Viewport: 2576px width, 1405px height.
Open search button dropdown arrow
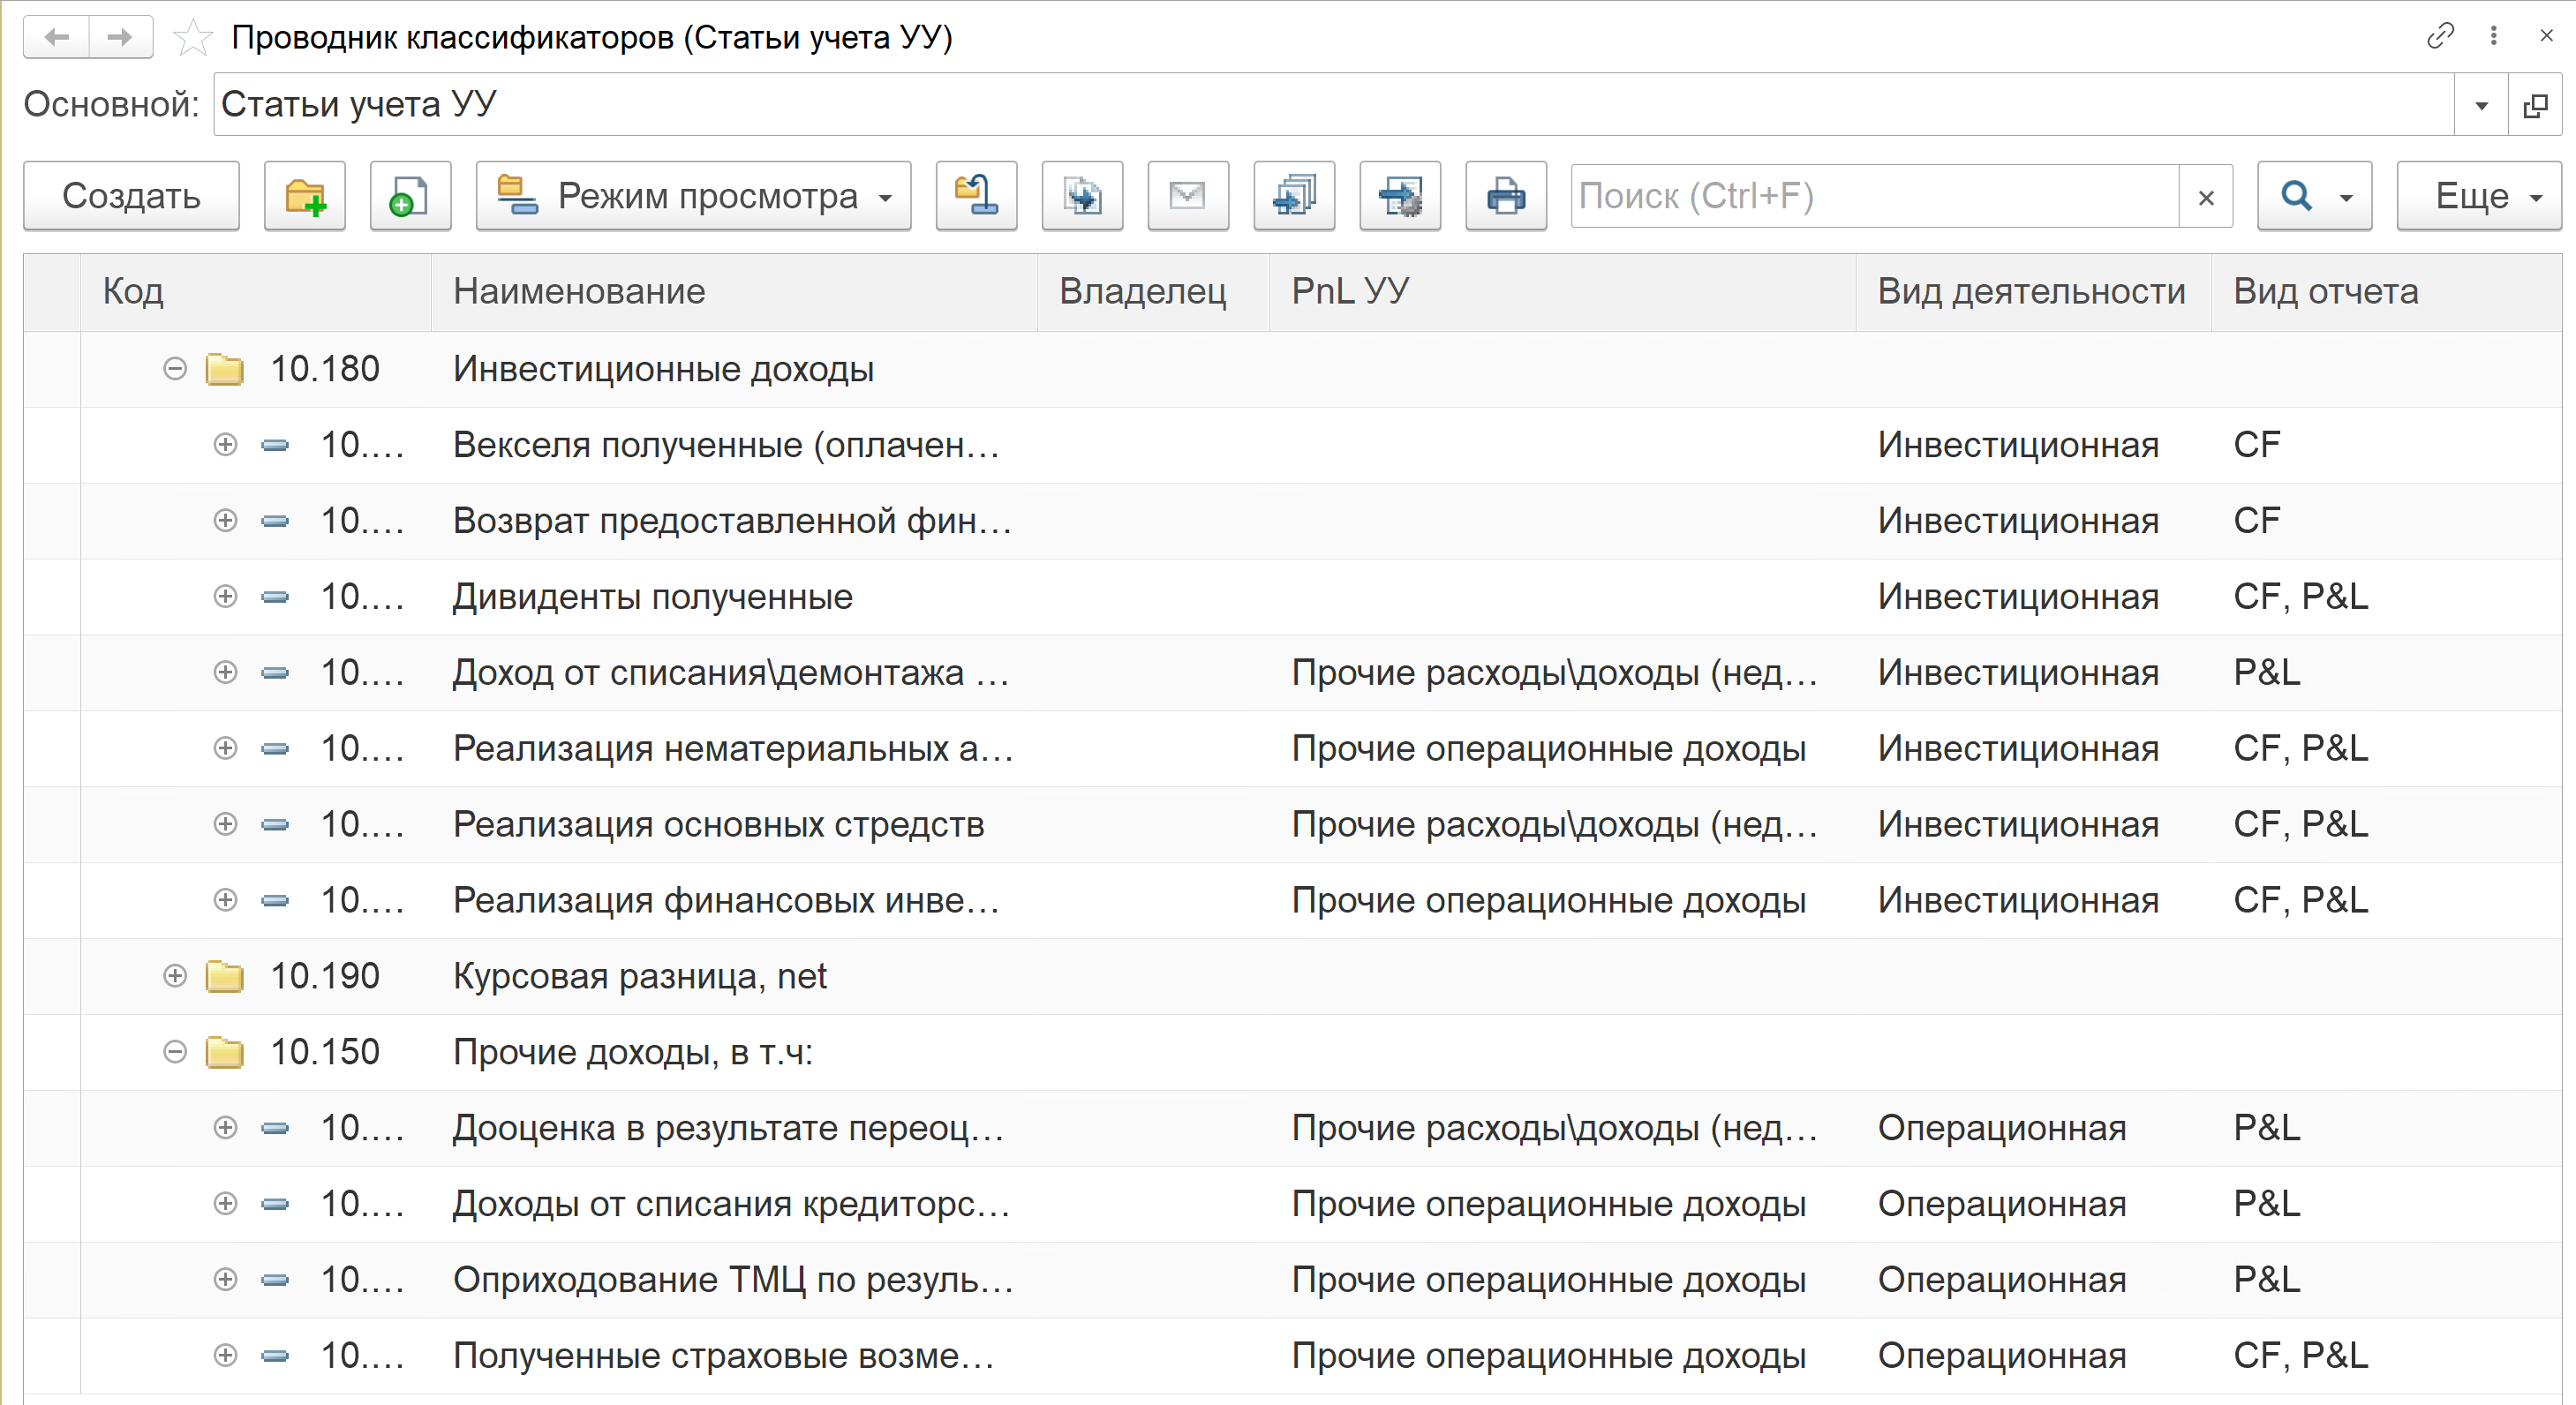2347,197
